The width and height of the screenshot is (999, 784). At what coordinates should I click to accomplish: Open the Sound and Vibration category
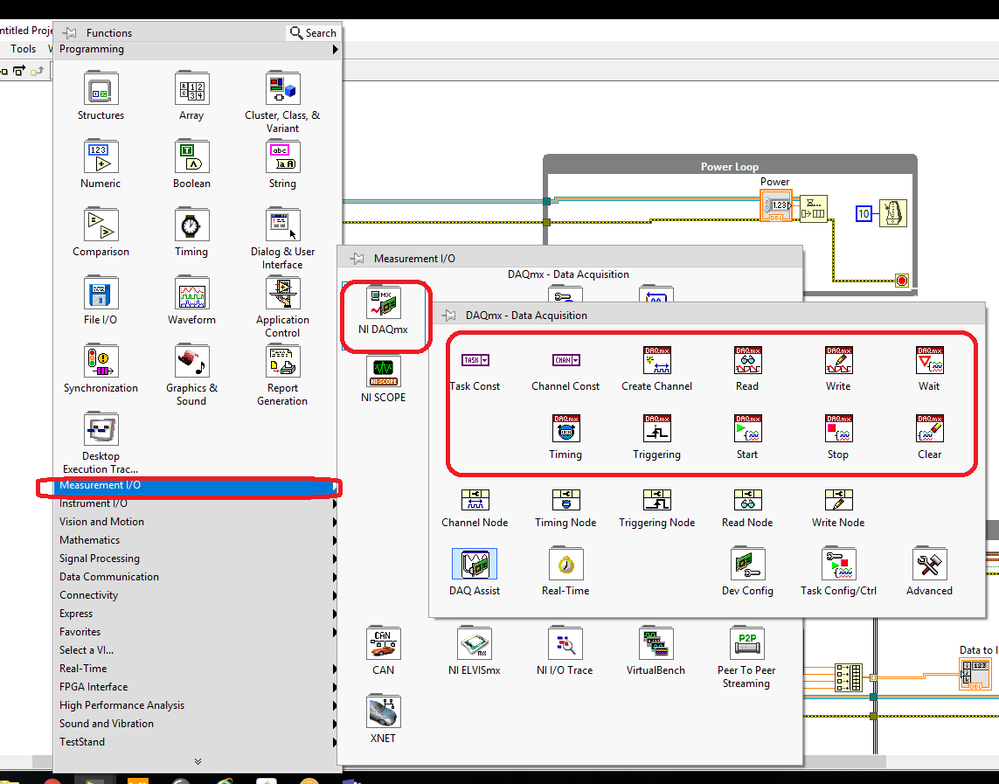198,724
